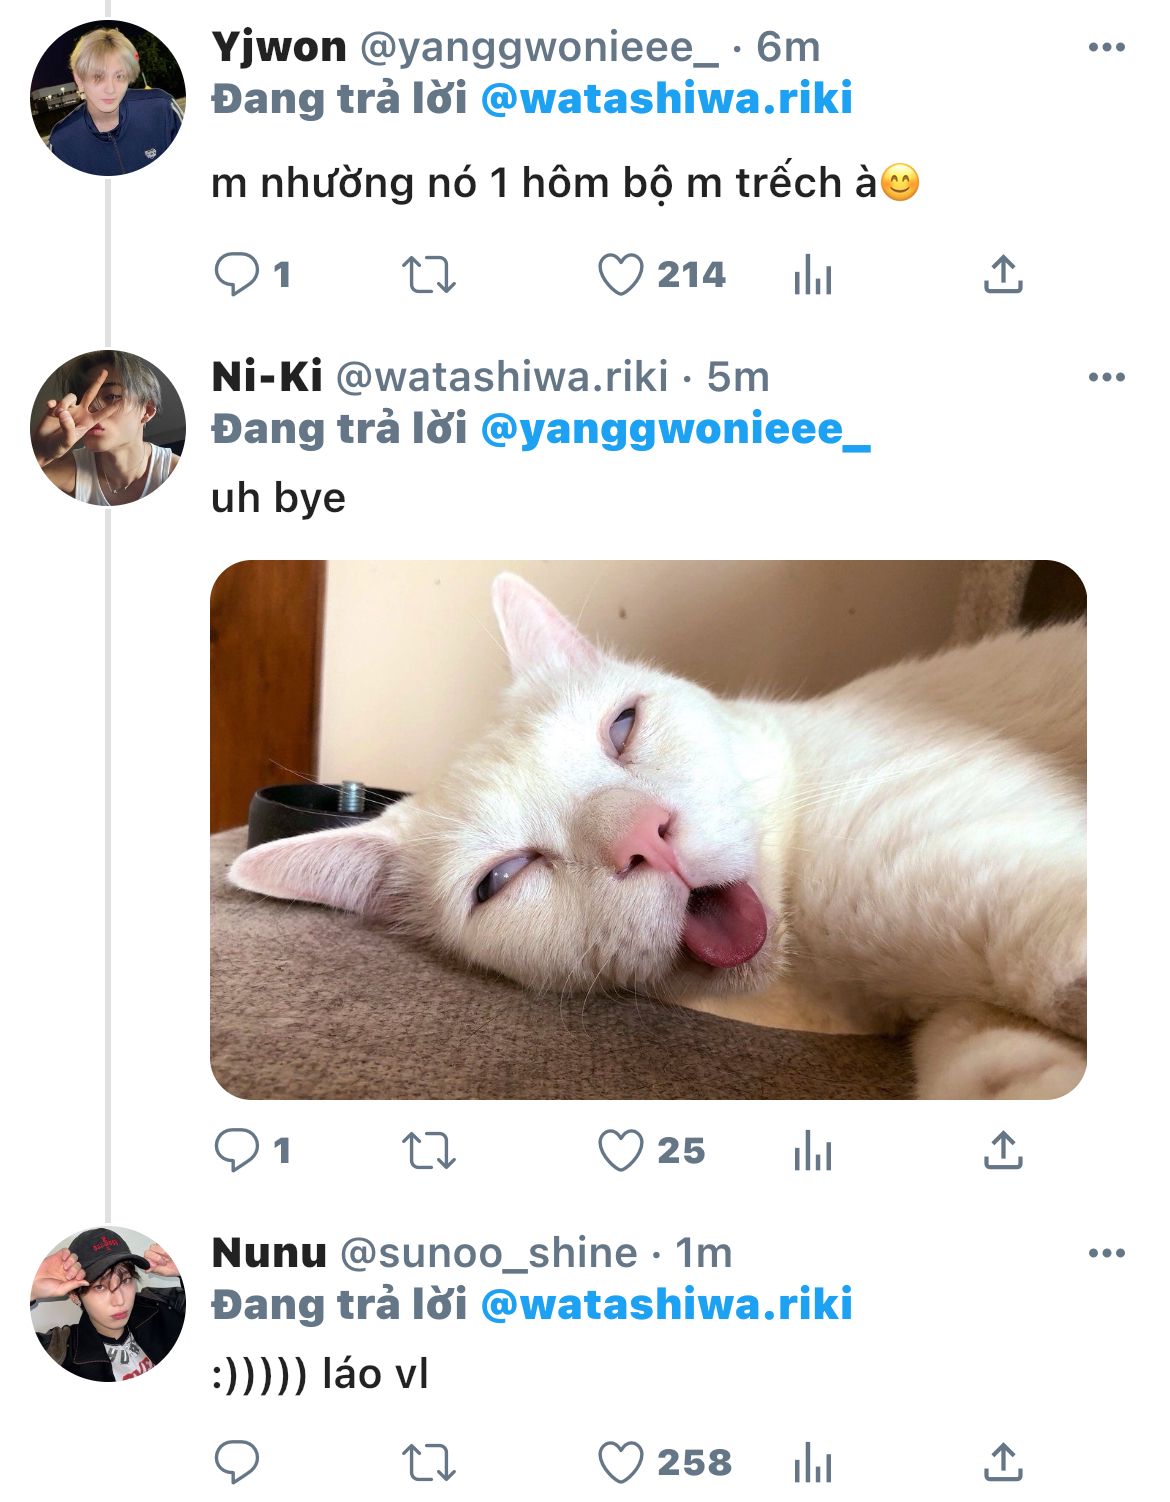The image size is (1170, 1502).
Task: View Nunu's profile avatar
Action: [x=108, y=1304]
